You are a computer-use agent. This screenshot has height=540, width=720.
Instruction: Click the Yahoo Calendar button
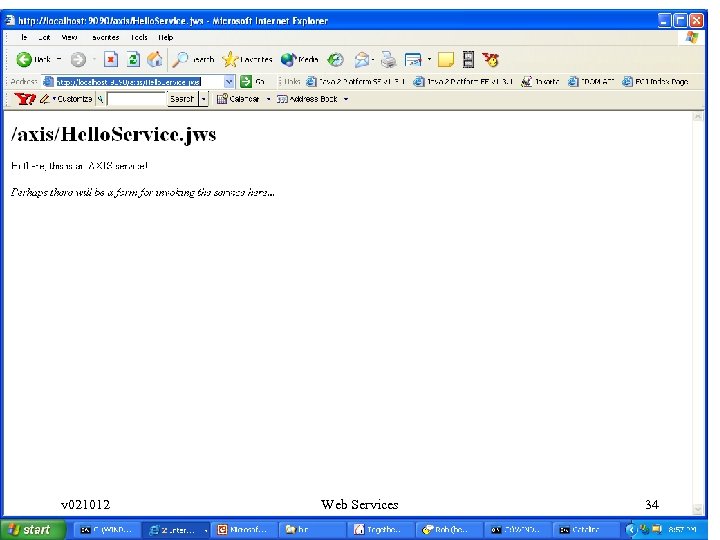(238, 99)
